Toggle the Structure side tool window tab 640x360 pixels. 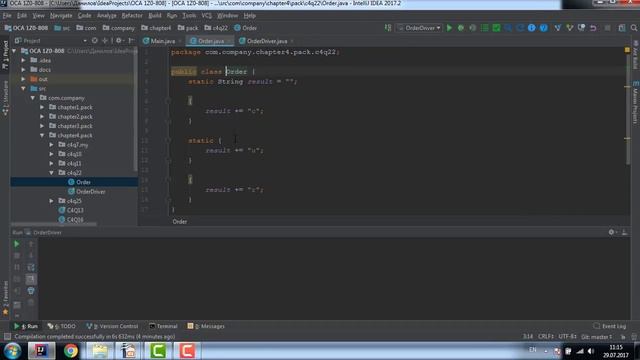point(5,98)
